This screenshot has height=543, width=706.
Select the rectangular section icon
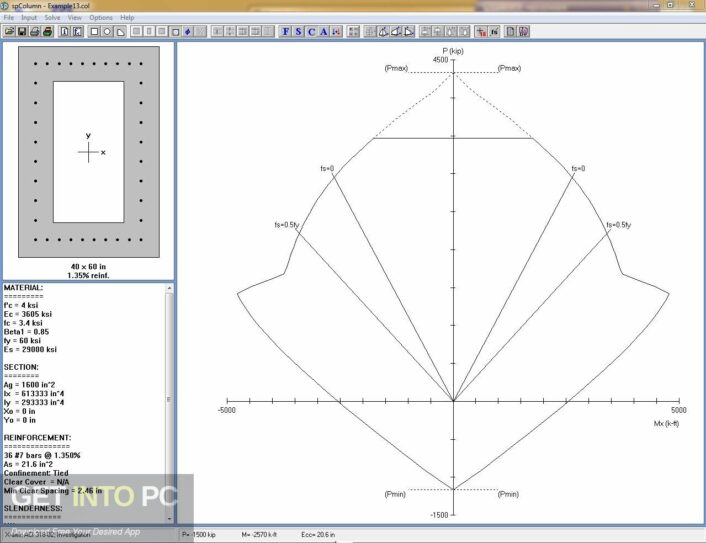pos(95,32)
